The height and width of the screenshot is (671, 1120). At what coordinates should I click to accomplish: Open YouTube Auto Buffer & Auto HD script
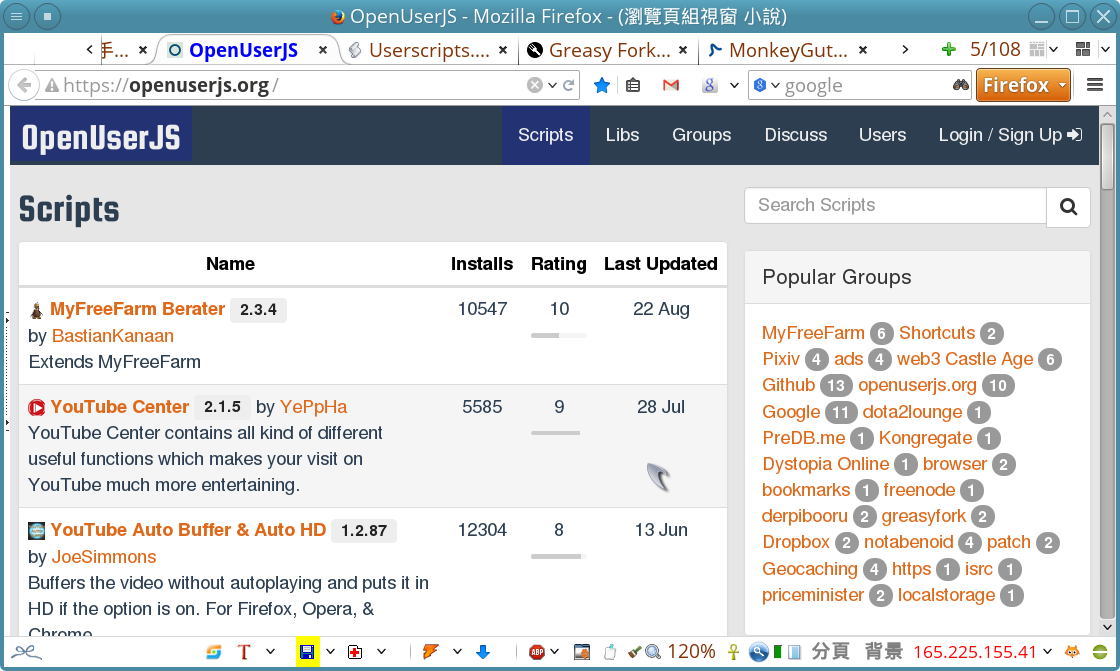click(188, 530)
